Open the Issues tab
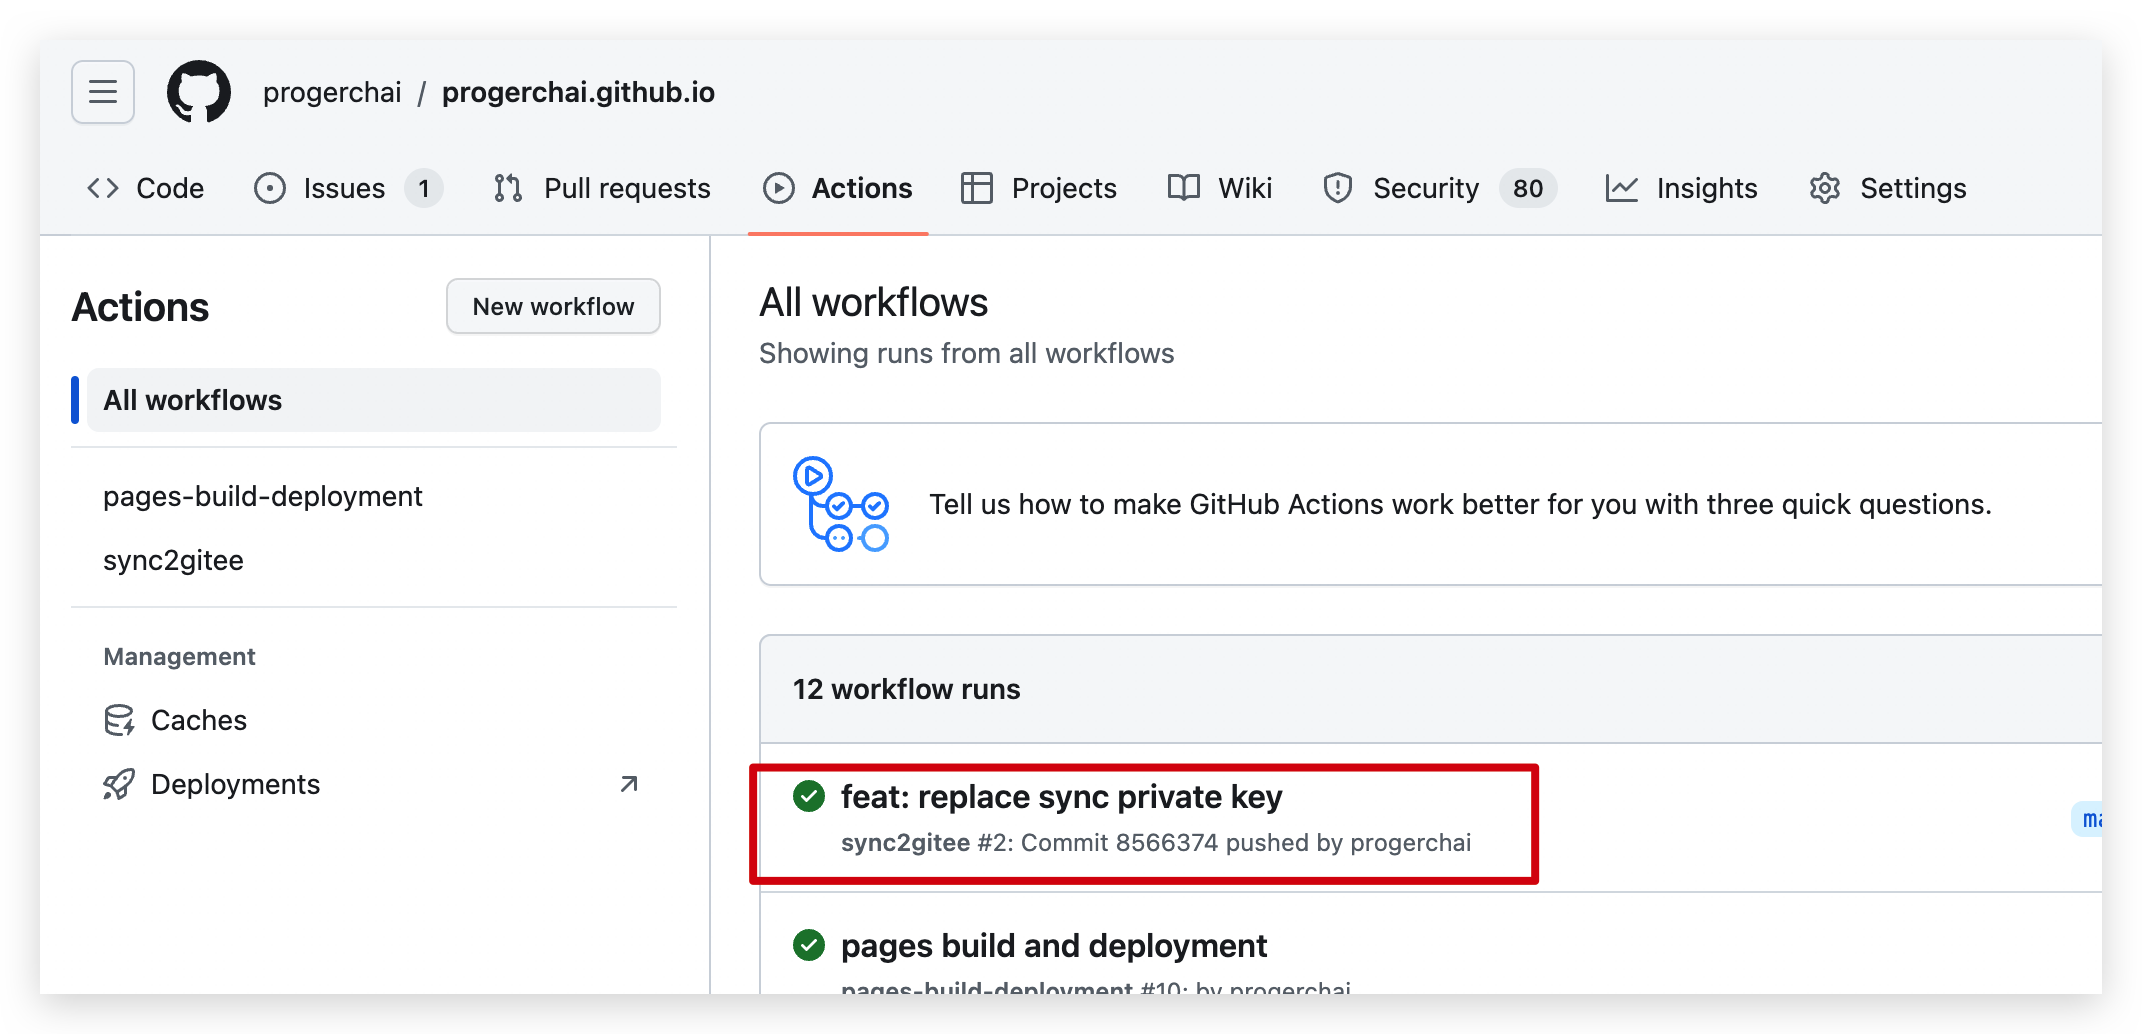The height and width of the screenshot is (1034, 2142). (348, 188)
